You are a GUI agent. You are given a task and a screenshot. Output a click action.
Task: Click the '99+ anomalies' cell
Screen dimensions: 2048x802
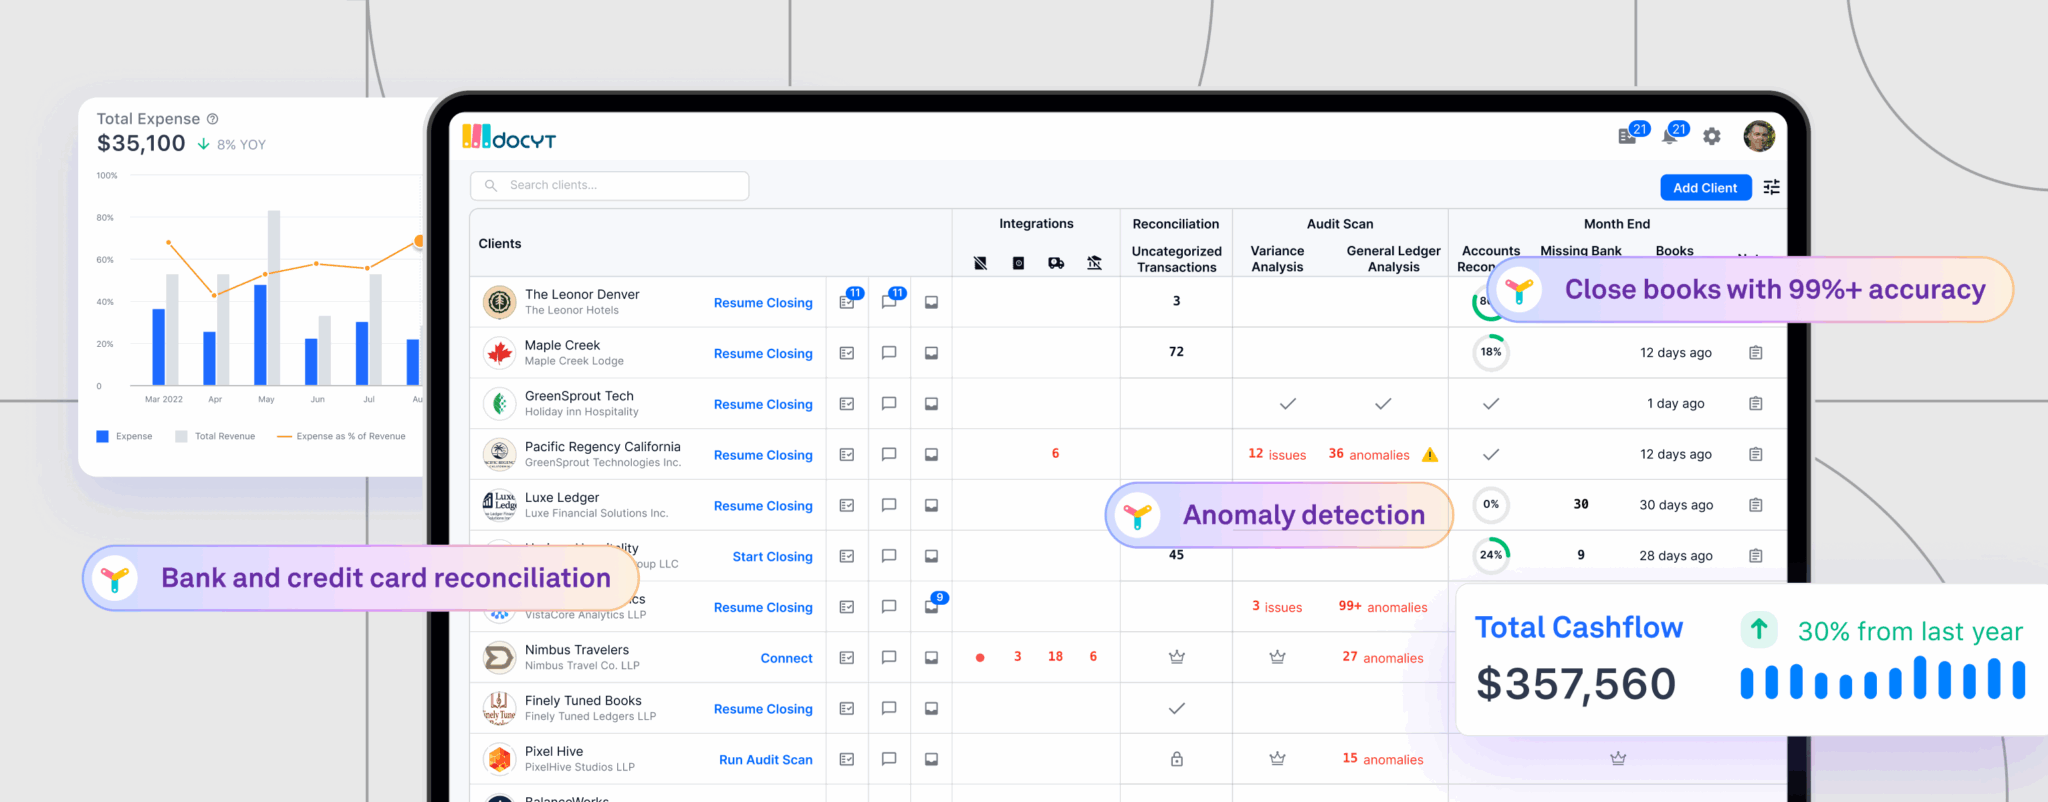1383,607
